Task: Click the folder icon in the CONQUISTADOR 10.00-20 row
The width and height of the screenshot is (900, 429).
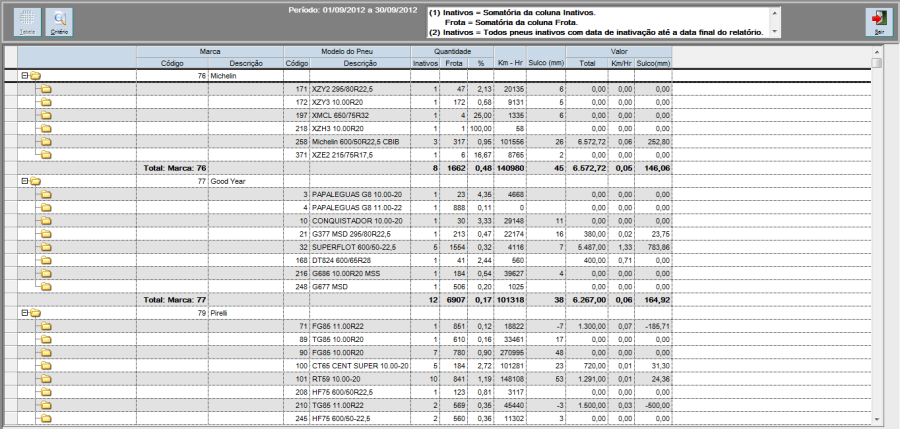Action: click(x=46, y=221)
